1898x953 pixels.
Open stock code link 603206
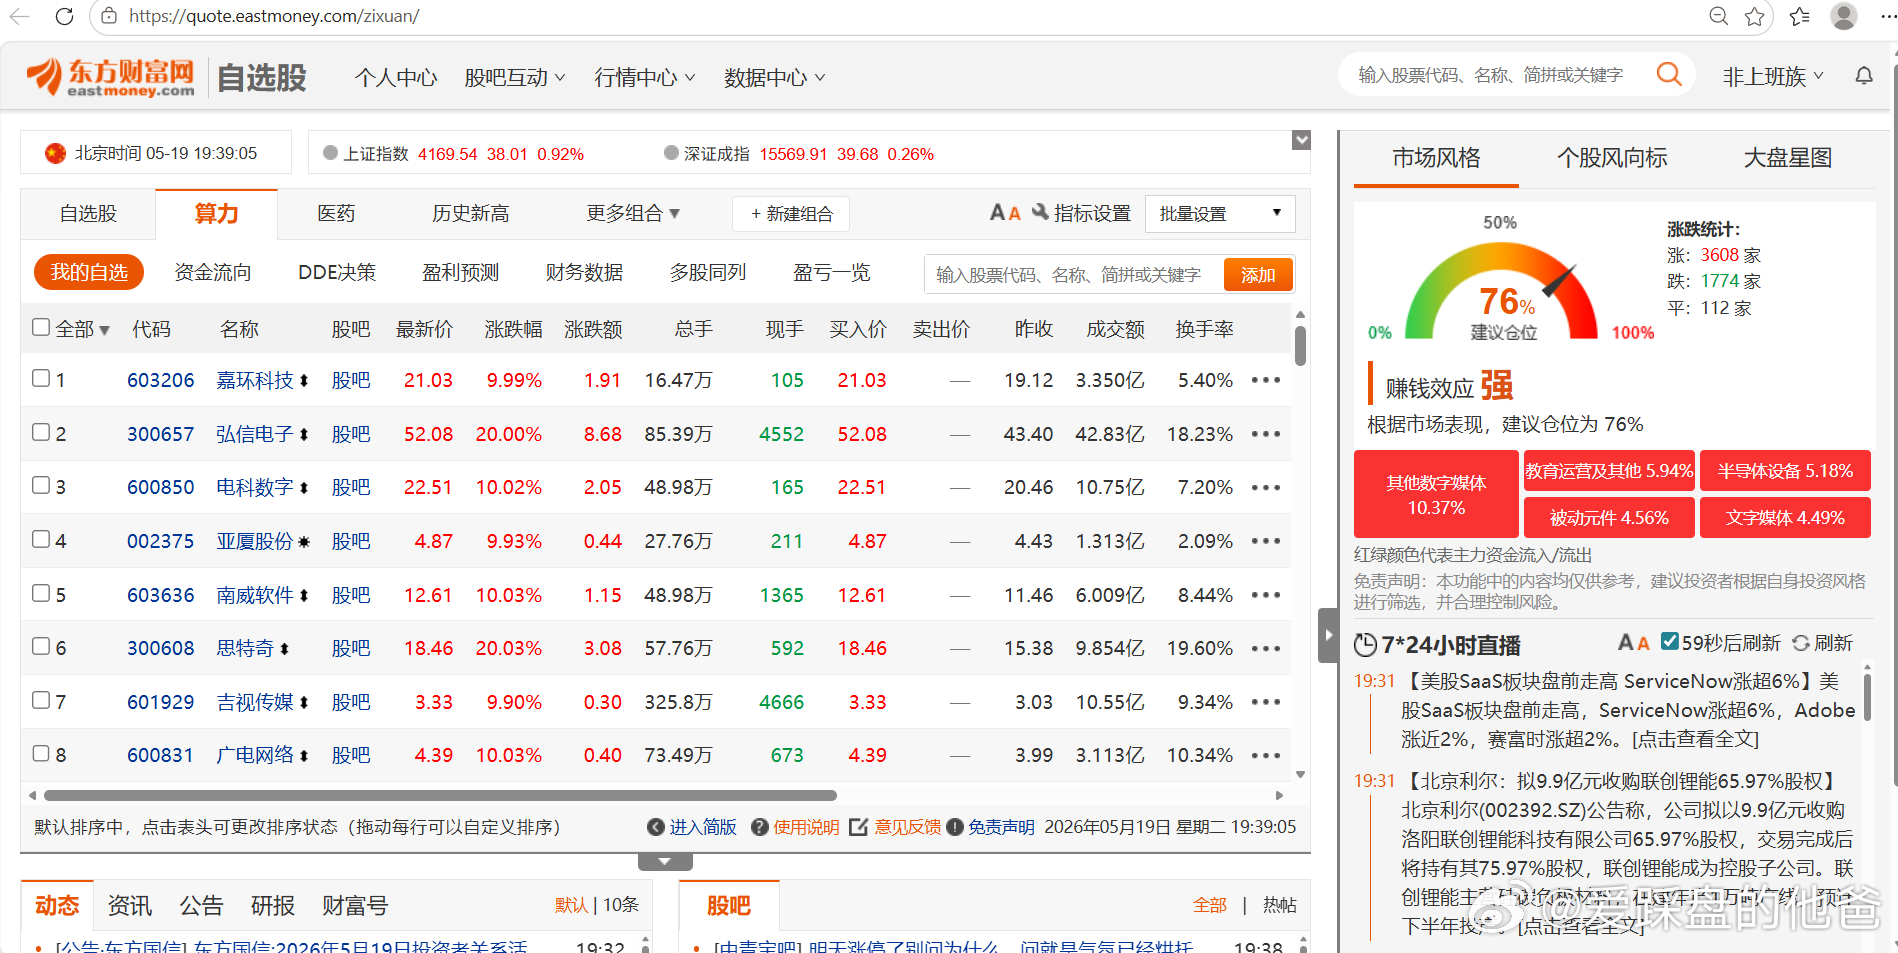(161, 380)
